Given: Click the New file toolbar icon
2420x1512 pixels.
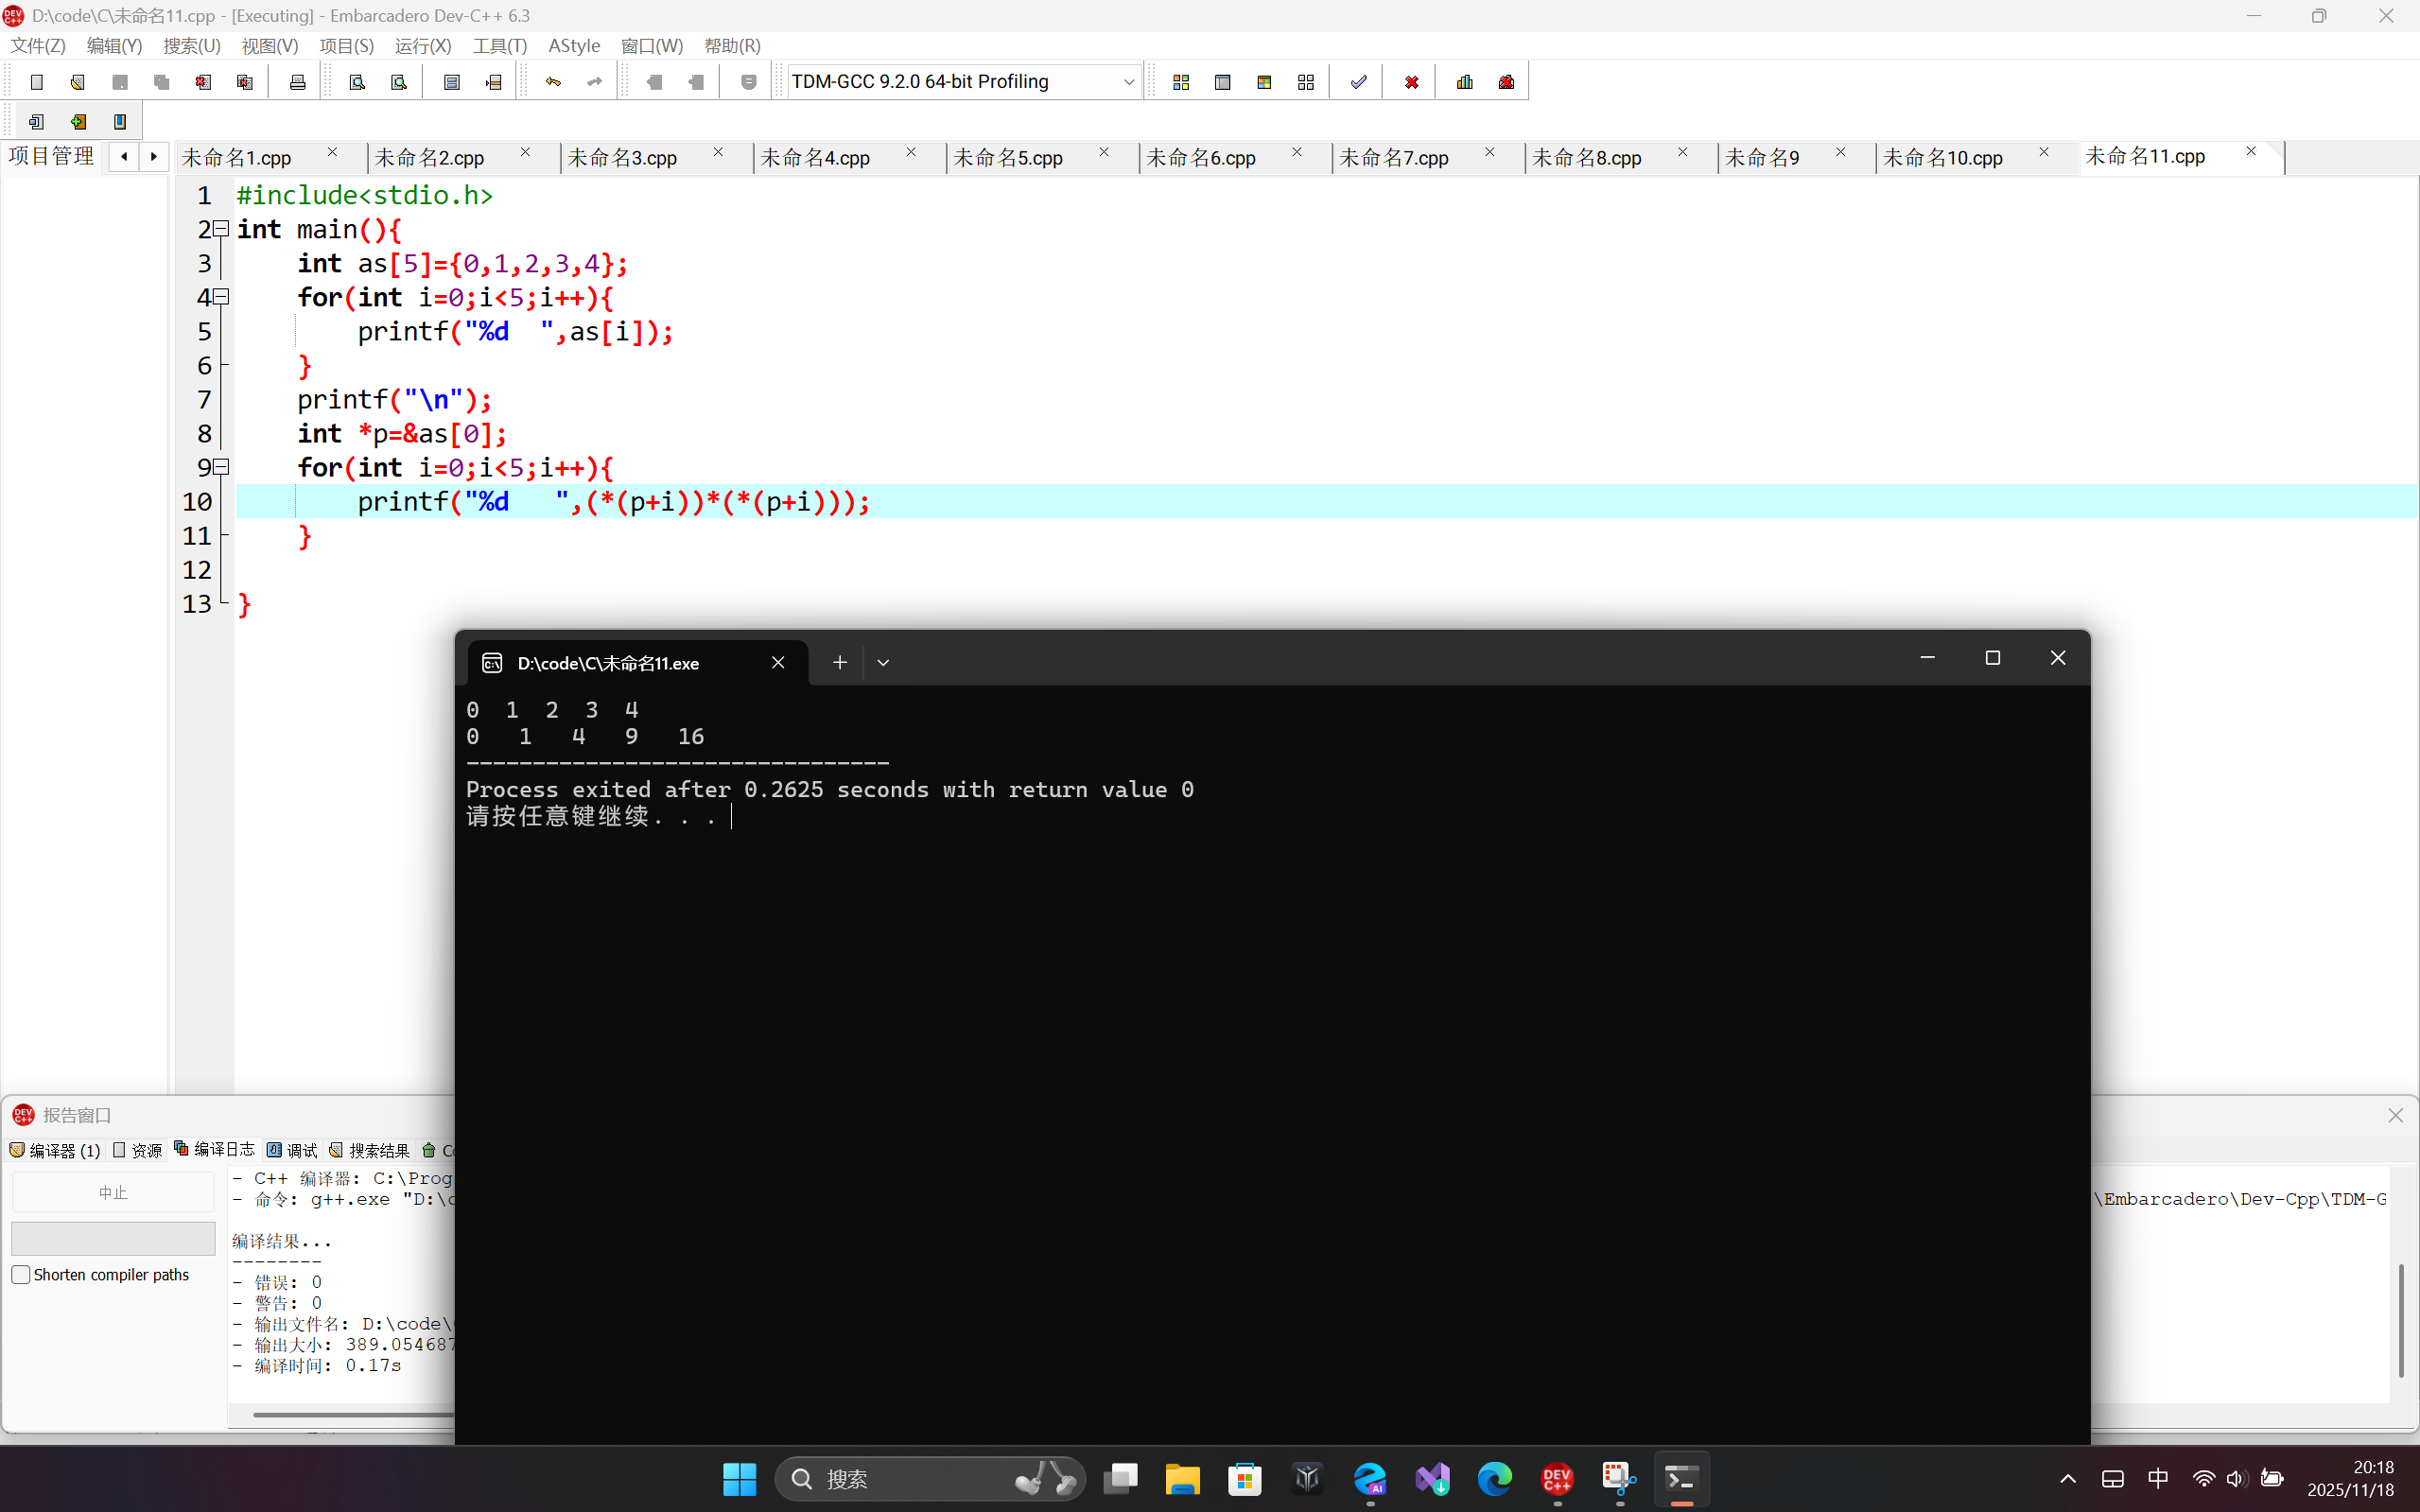Looking at the screenshot, I should click(37, 82).
